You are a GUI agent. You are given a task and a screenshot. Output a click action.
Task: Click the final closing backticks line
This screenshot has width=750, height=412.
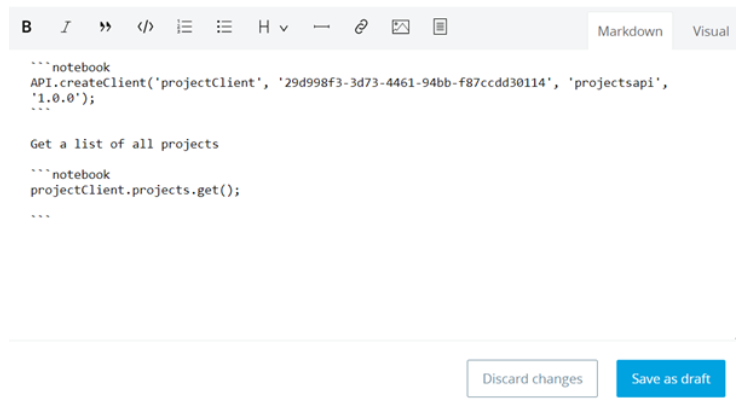(x=41, y=213)
